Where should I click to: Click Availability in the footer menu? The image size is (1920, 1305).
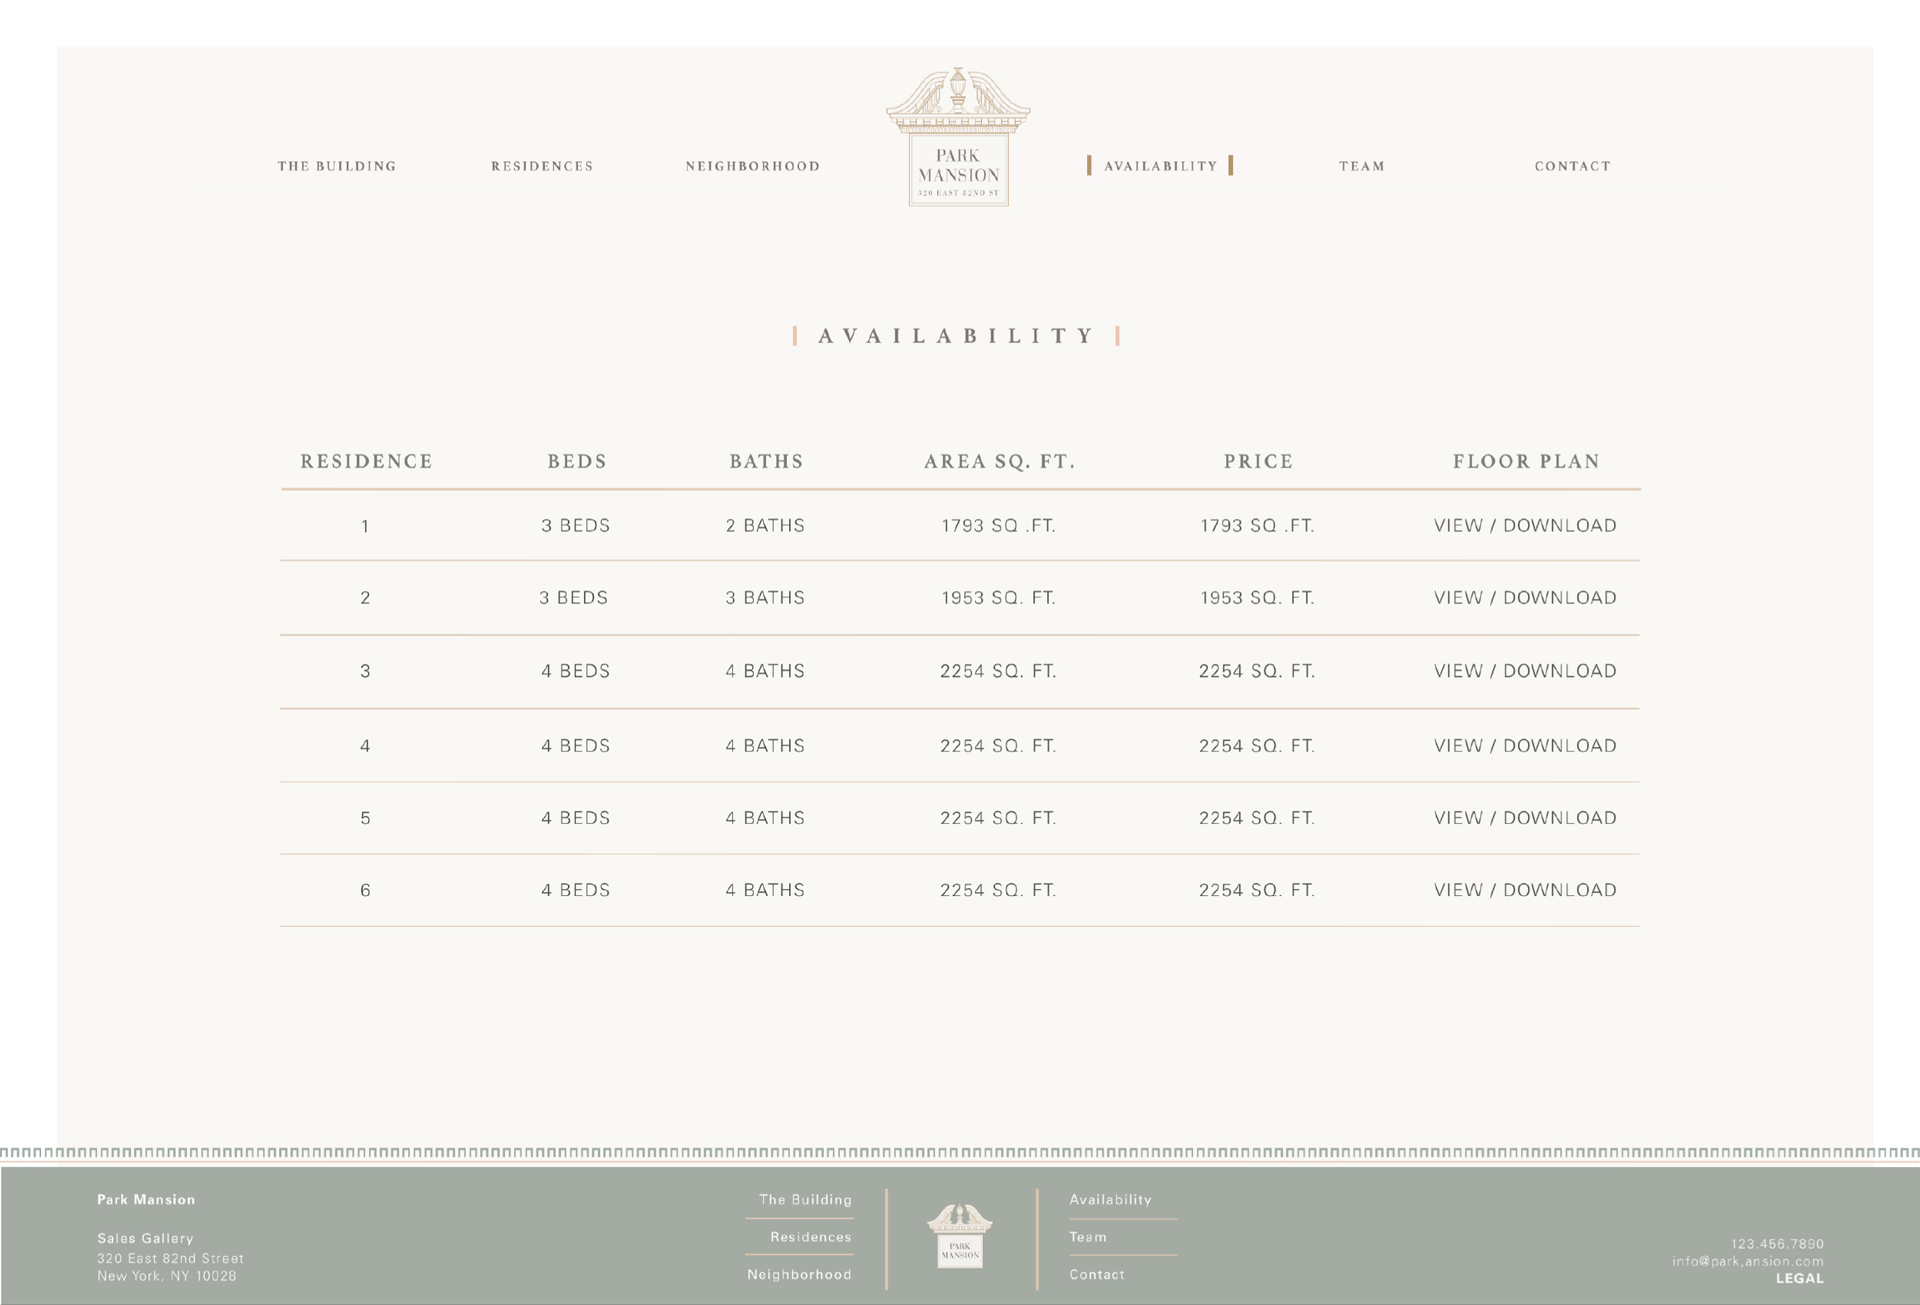[x=1110, y=1199]
